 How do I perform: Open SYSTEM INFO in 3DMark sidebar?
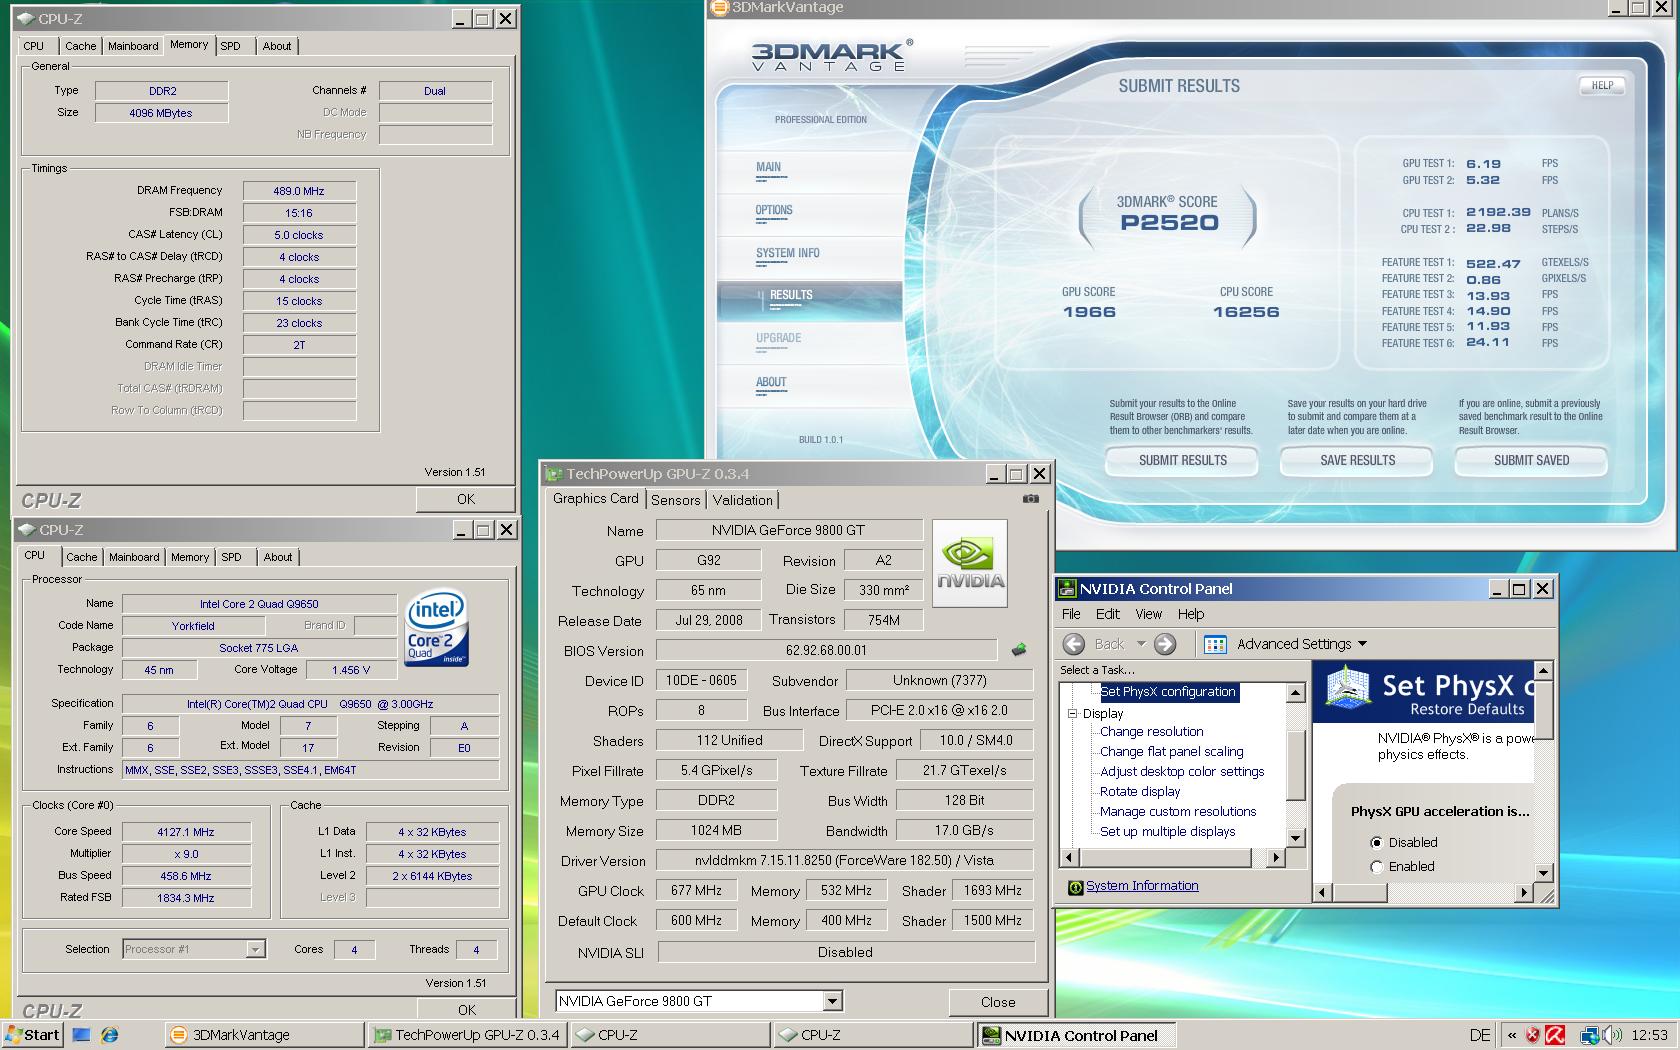[x=788, y=254]
